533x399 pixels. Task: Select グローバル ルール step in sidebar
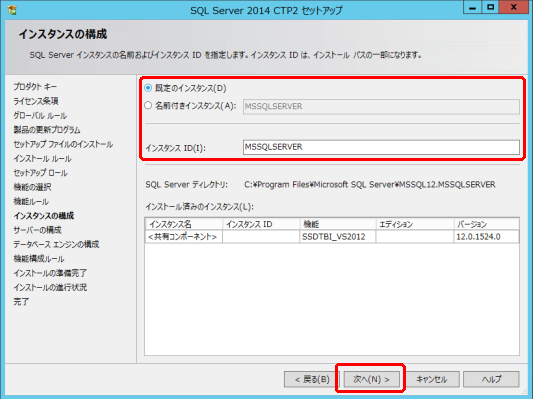point(40,116)
